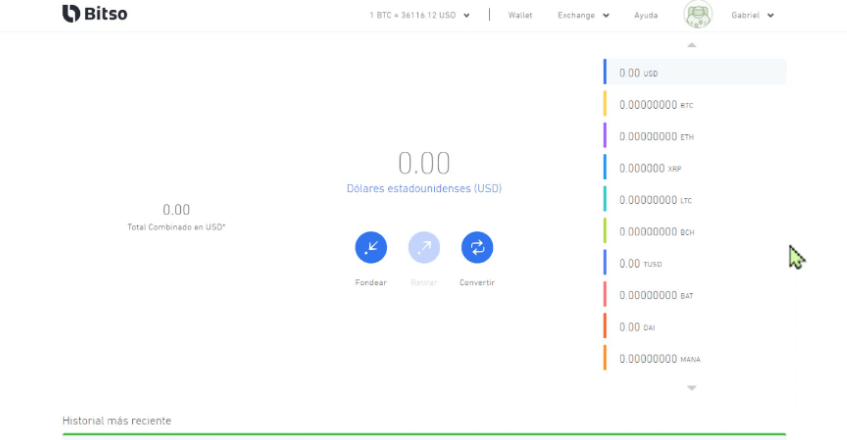Click the Convertir swap icon

[477, 247]
